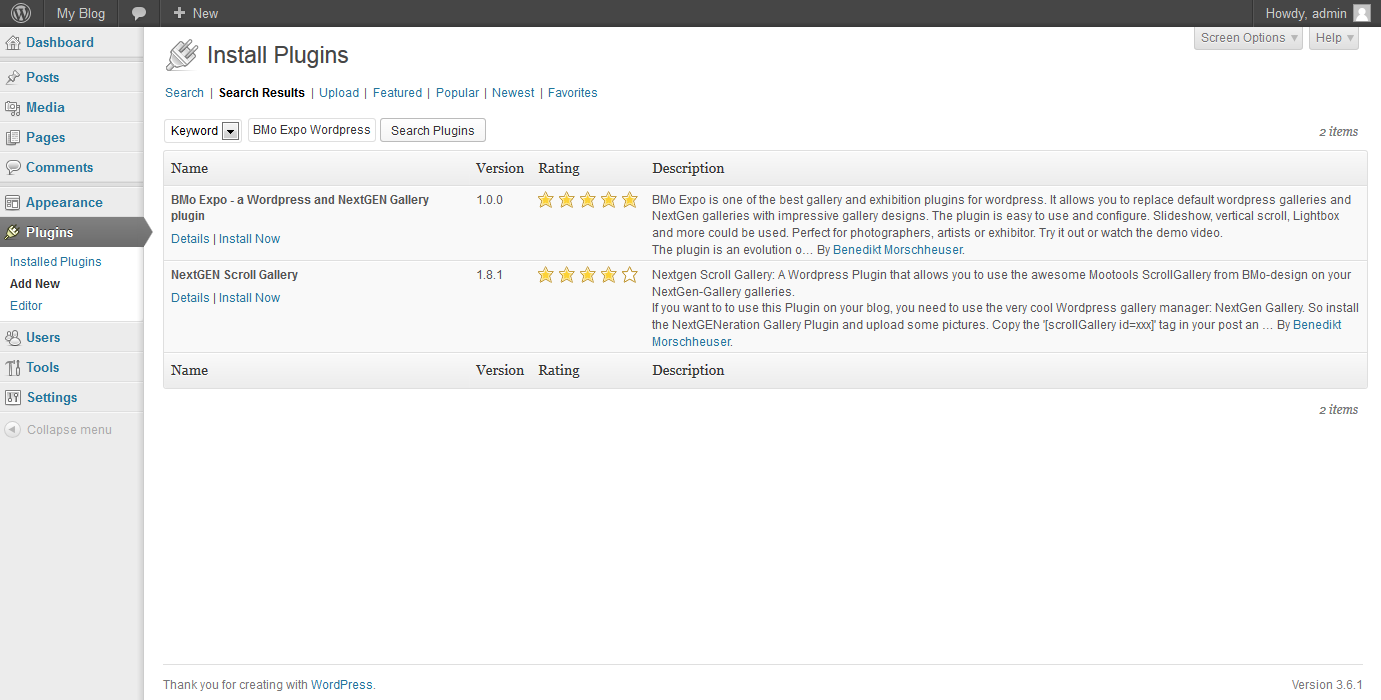Image resolution: width=1381 pixels, height=700 pixels.
Task: Click the Posts pushpin icon
Action: point(13,78)
